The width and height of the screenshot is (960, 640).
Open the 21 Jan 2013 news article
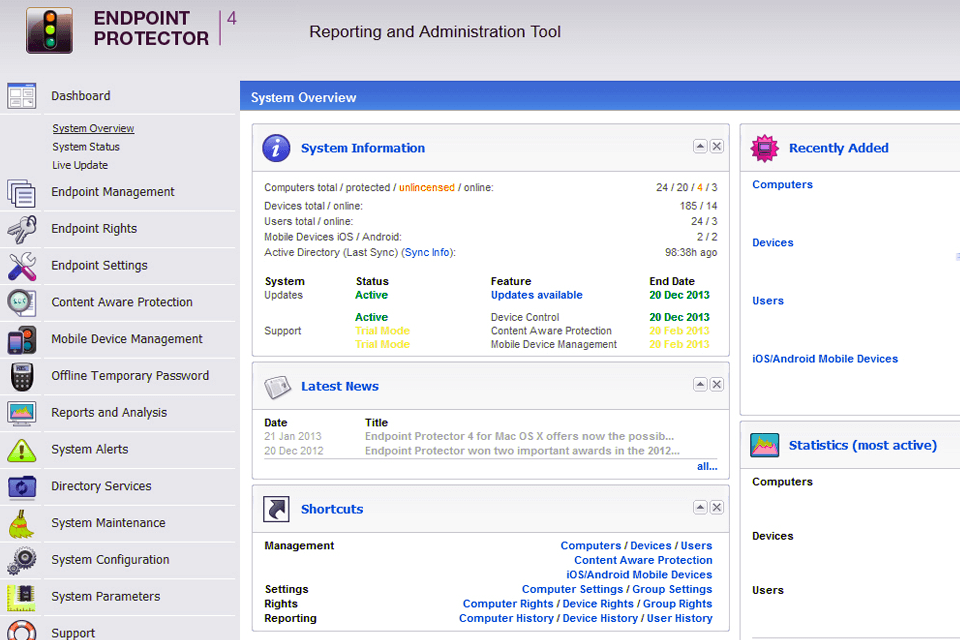(519, 437)
